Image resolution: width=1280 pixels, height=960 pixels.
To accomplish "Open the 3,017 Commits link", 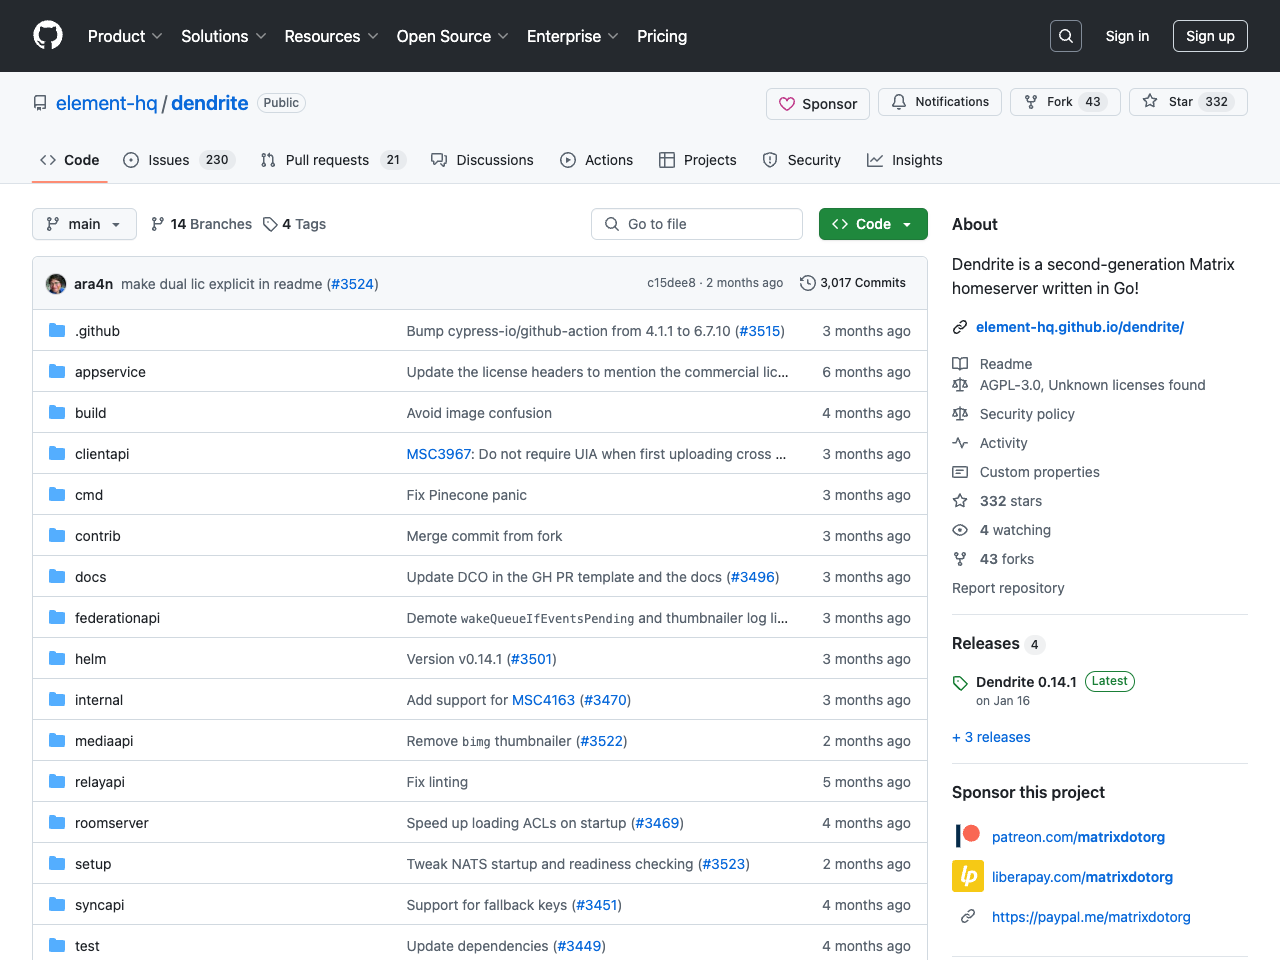I will pyautogui.click(x=853, y=283).
